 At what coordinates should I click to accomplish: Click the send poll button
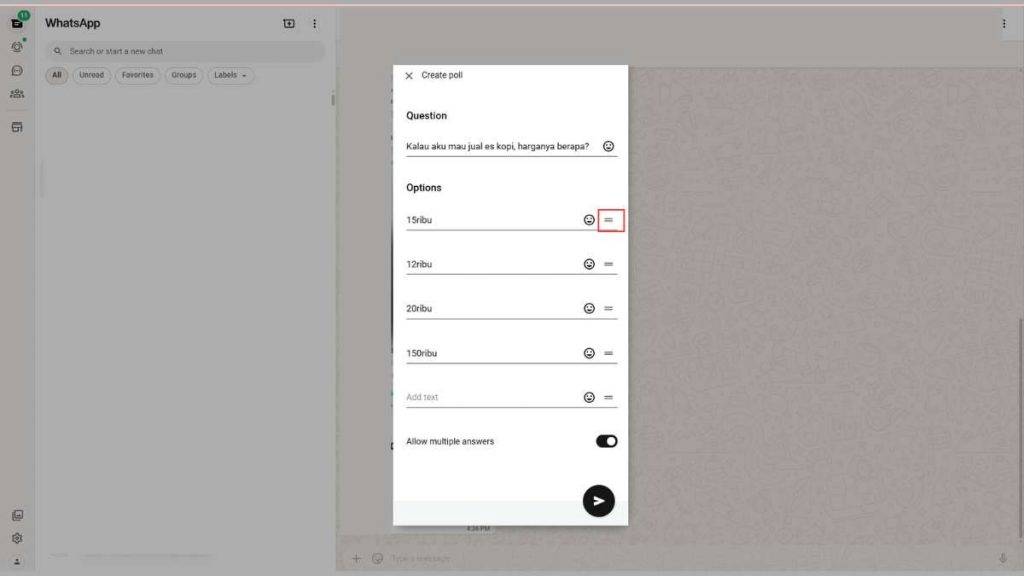coord(598,501)
